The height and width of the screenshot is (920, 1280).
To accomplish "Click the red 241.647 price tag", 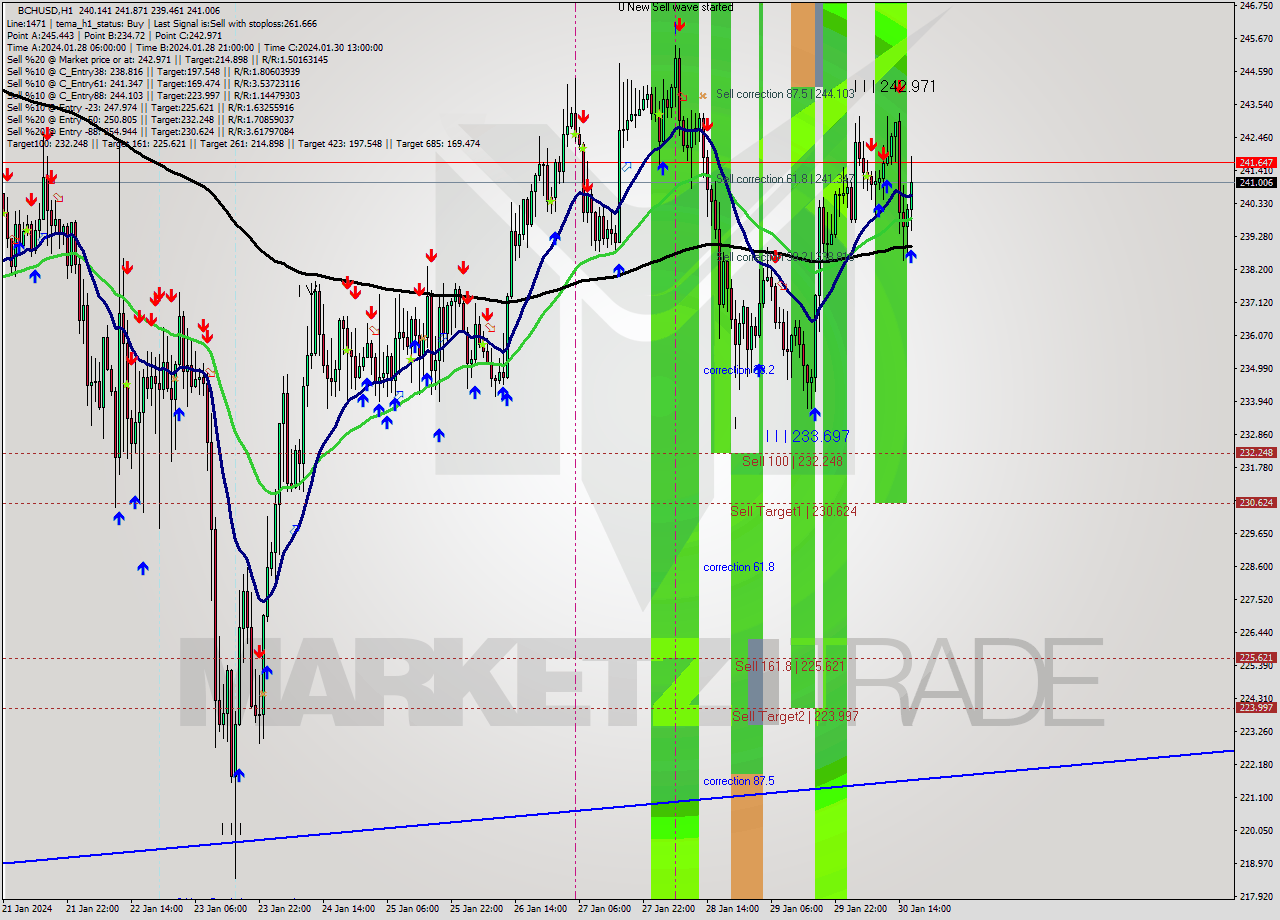I will click(1256, 162).
